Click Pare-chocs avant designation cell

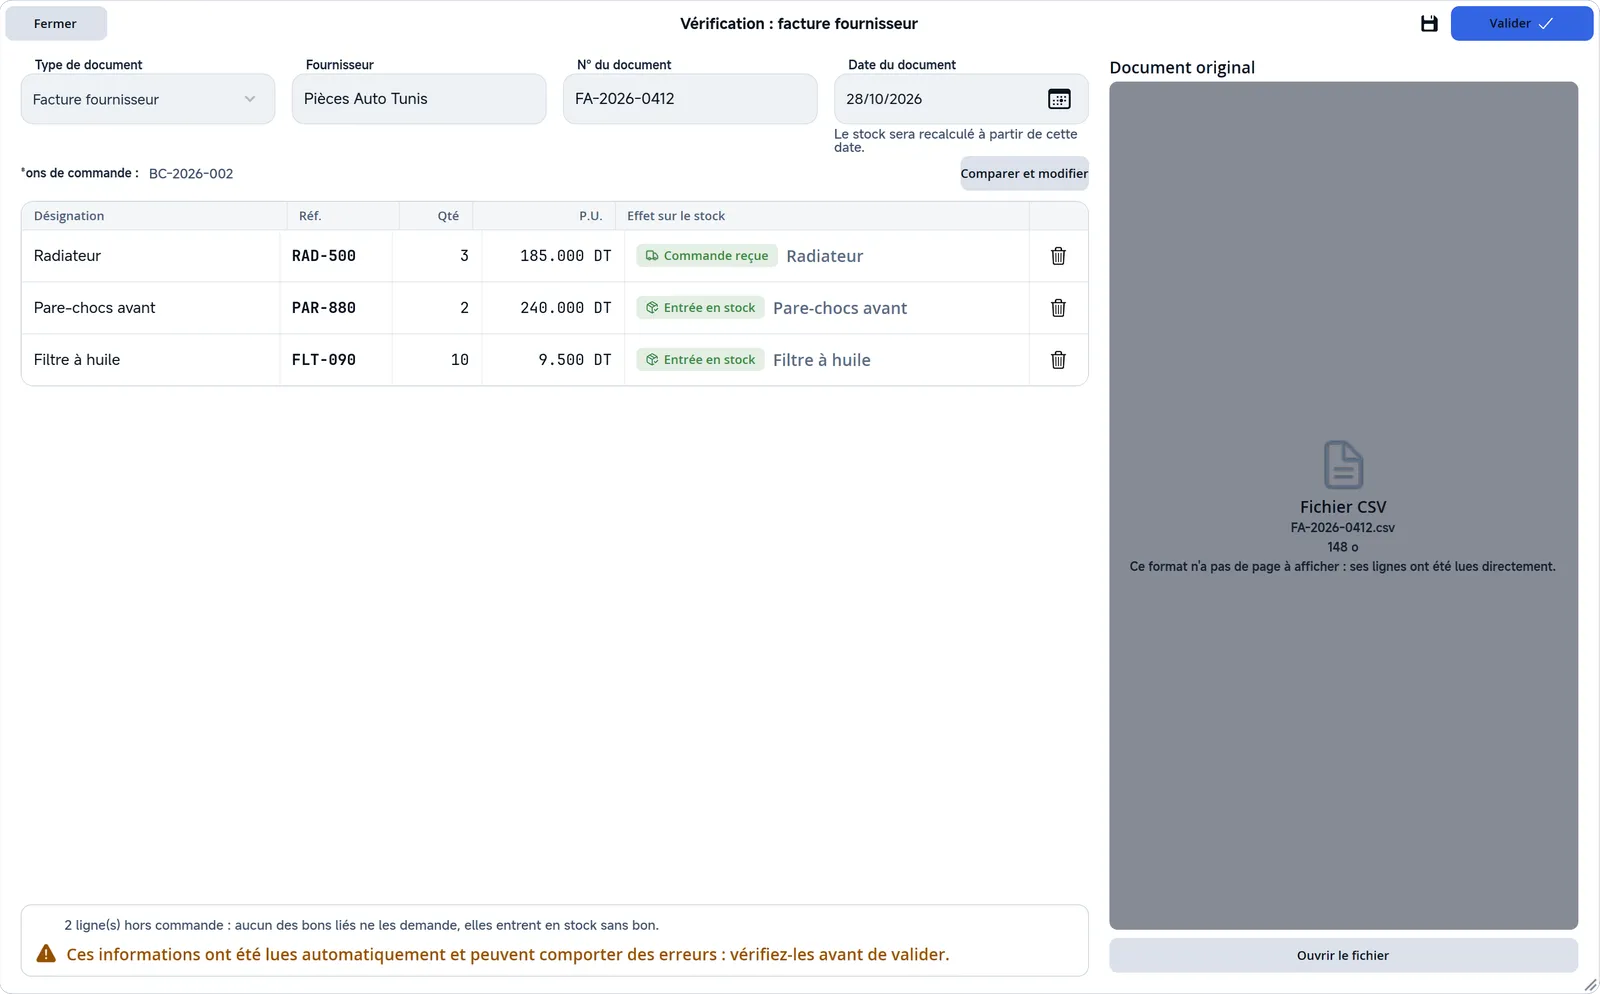click(x=150, y=308)
